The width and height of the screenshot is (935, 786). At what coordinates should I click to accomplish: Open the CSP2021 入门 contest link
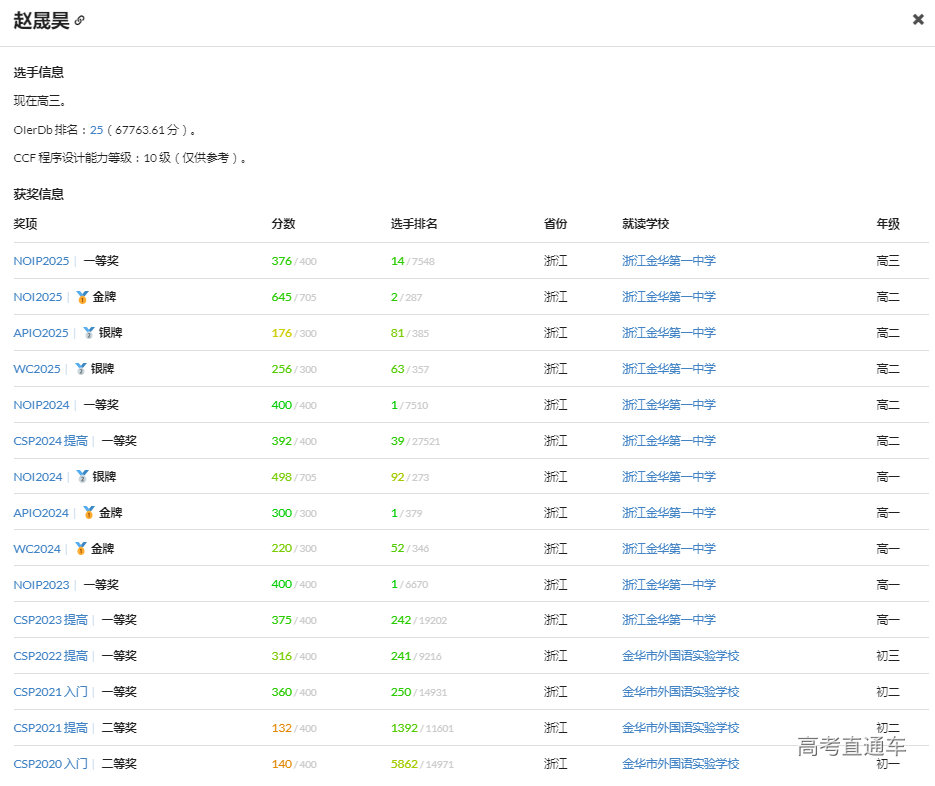50,692
